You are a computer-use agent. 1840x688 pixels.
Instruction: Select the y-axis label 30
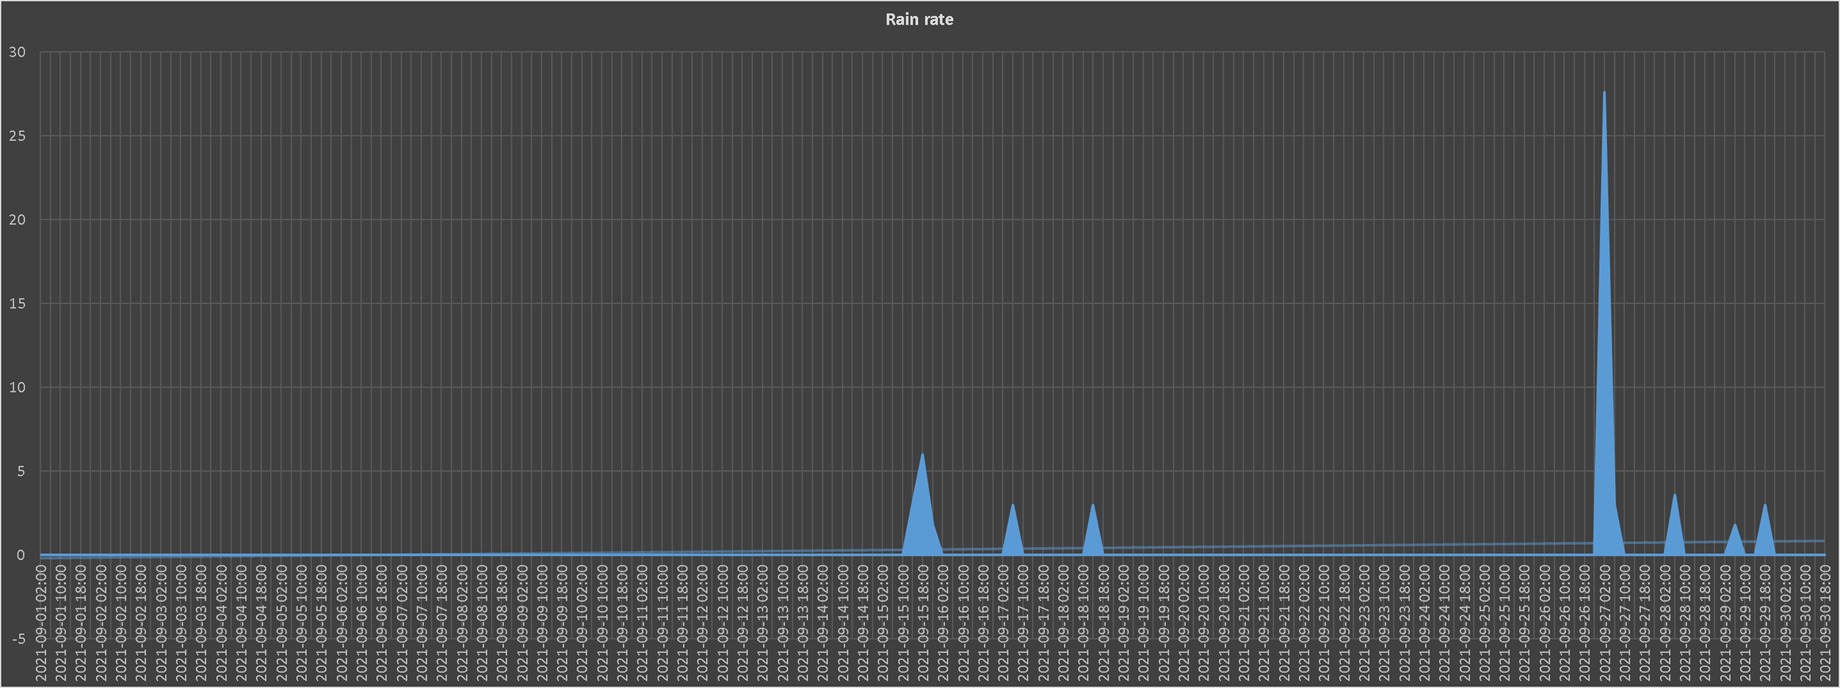pyautogui.click(x=17, y=52)
